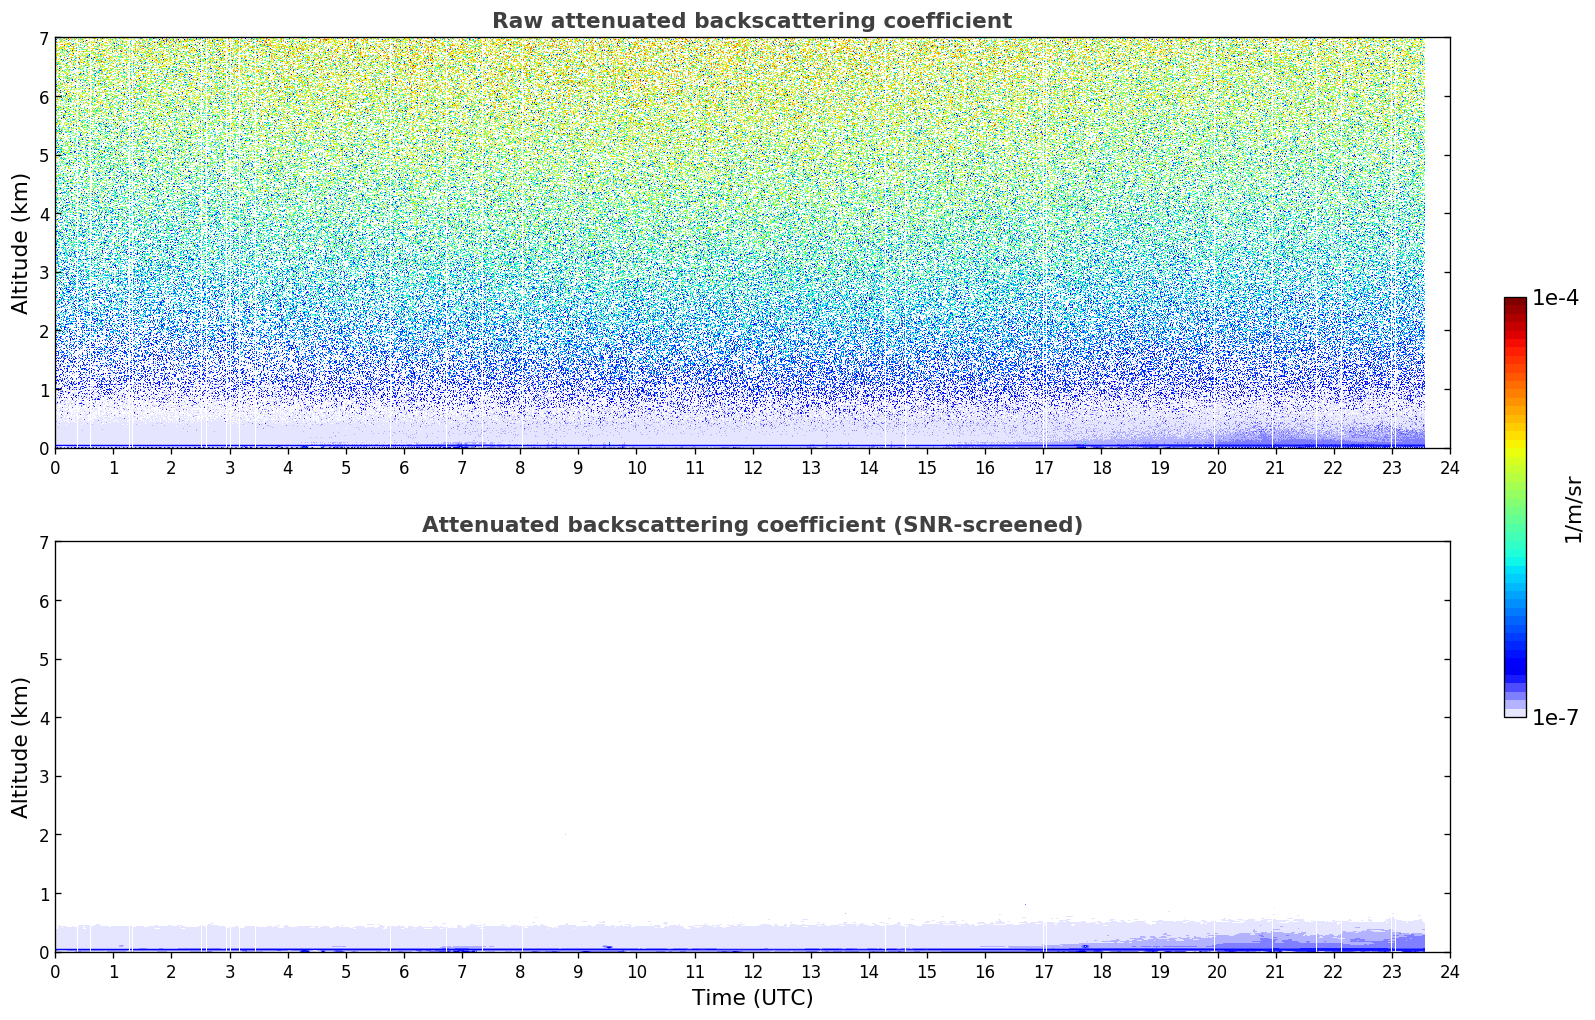This screenshot has height=1020, width=1595.
Task: Click the dark red top of colorbar
Action: point(1514,304)
